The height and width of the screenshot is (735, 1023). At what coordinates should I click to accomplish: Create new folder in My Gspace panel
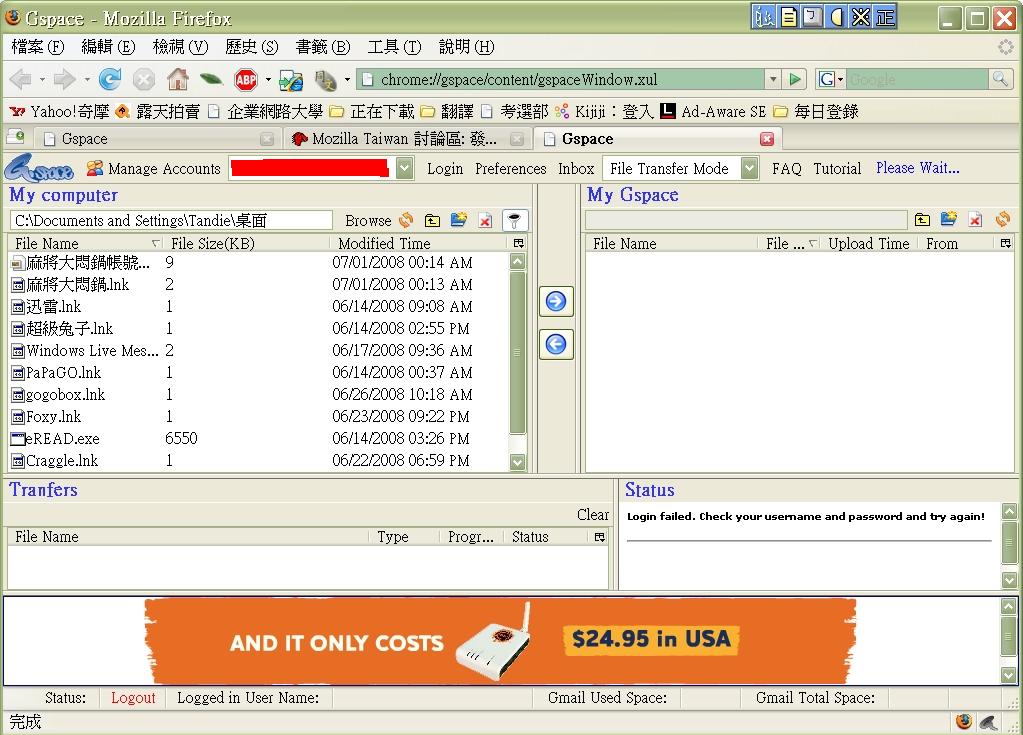point(949,219)
